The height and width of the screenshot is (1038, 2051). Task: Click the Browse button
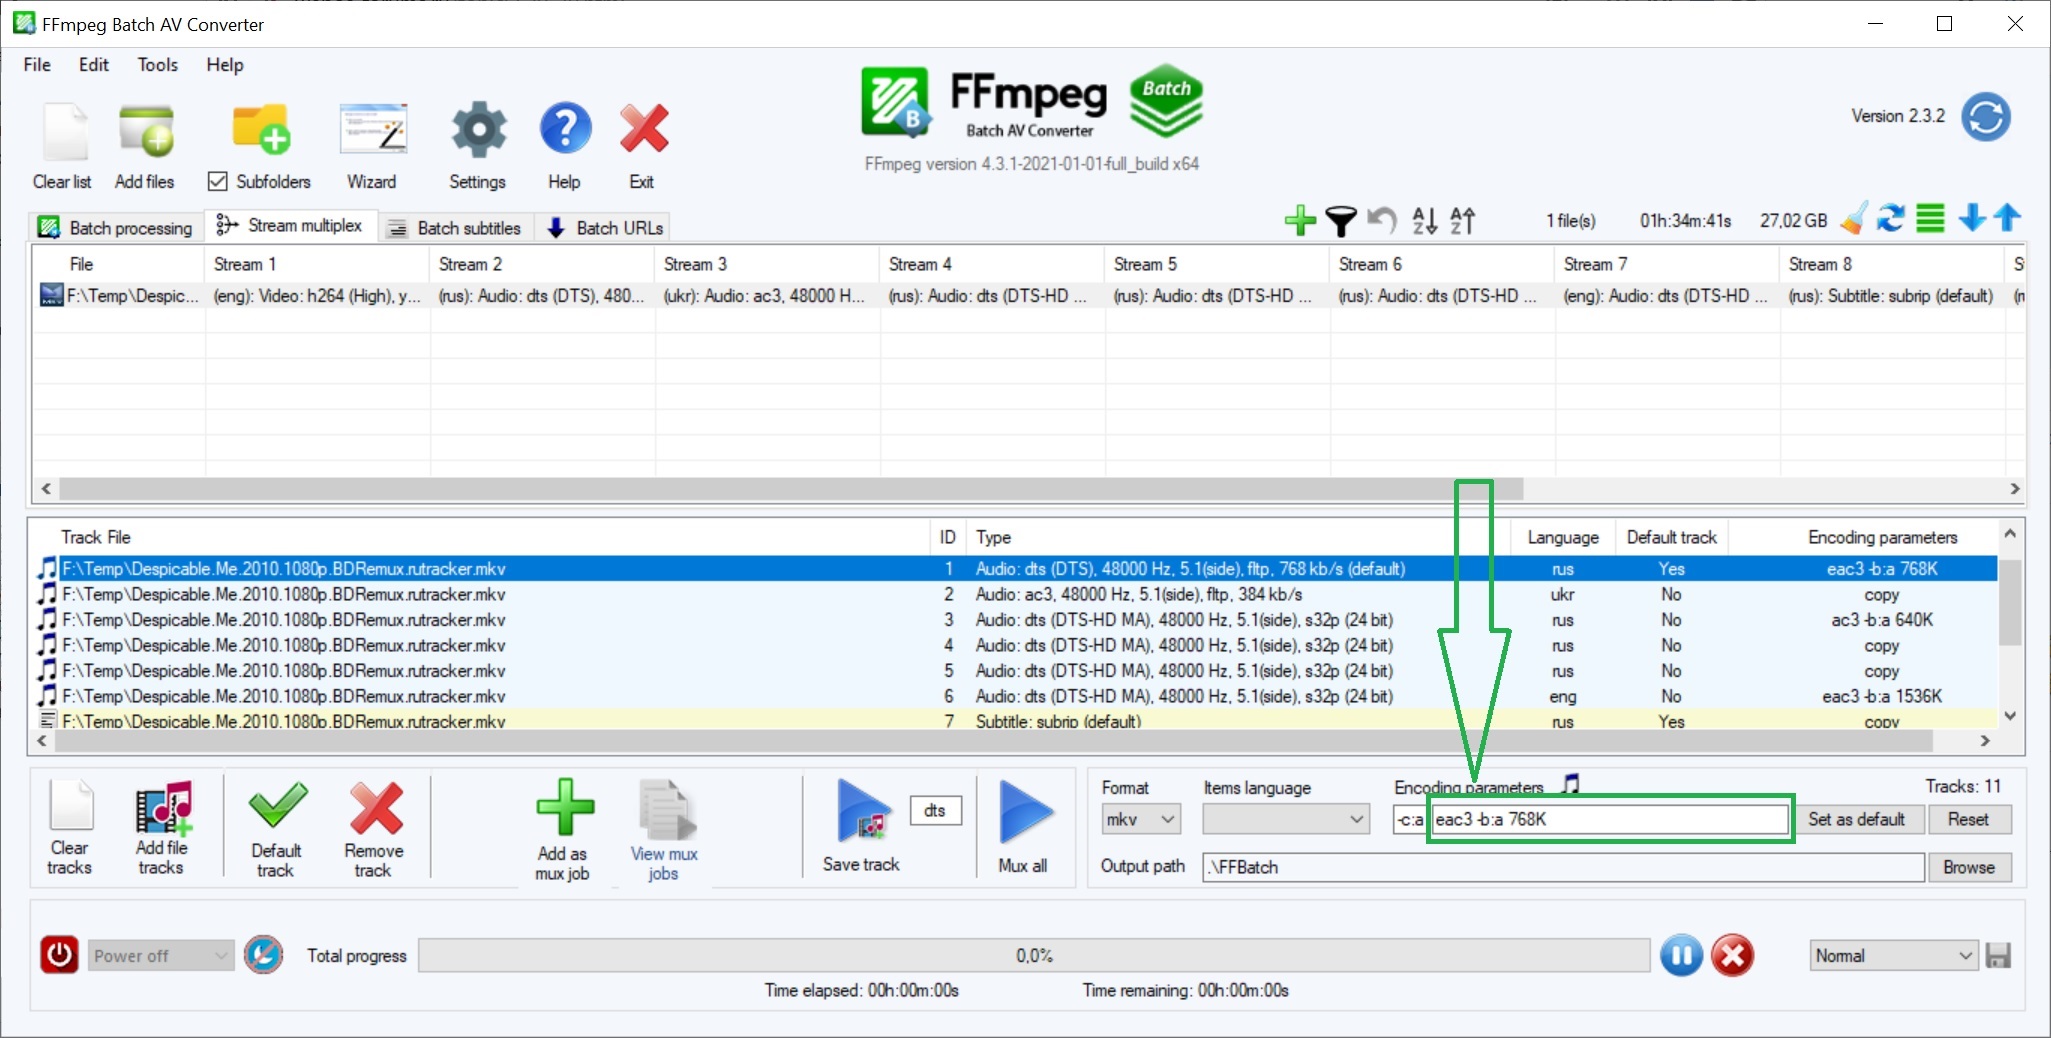[1968, 868]
